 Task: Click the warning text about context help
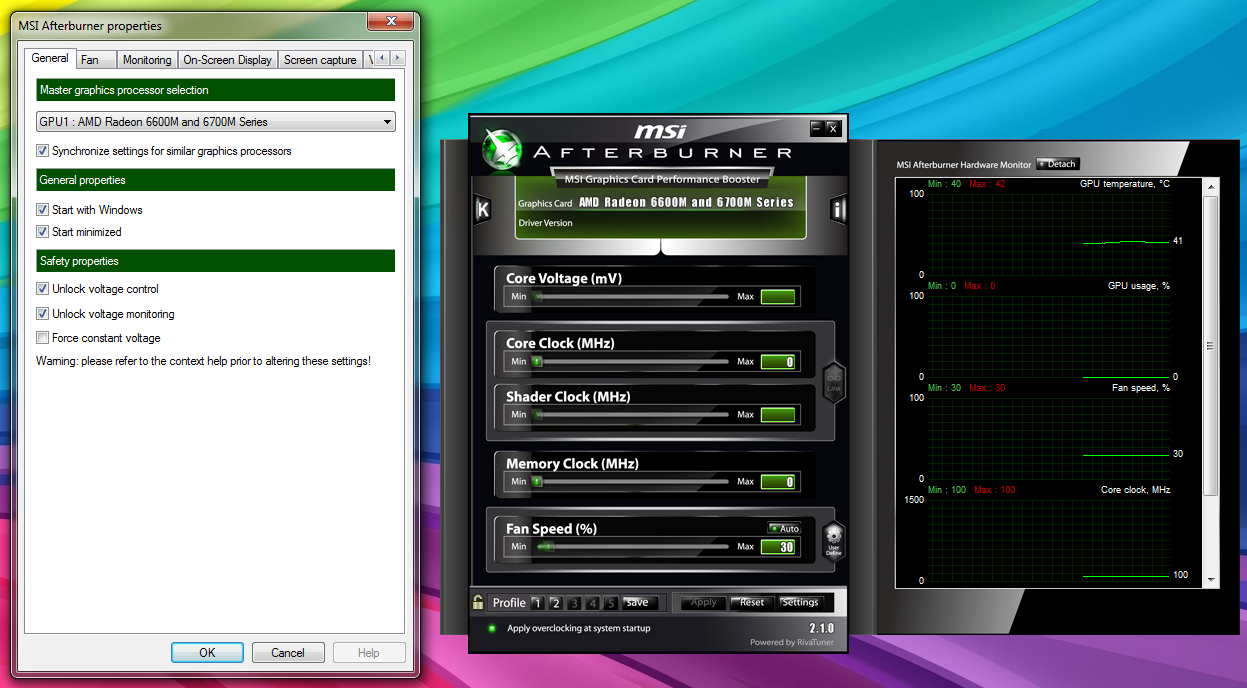(203, 361)
